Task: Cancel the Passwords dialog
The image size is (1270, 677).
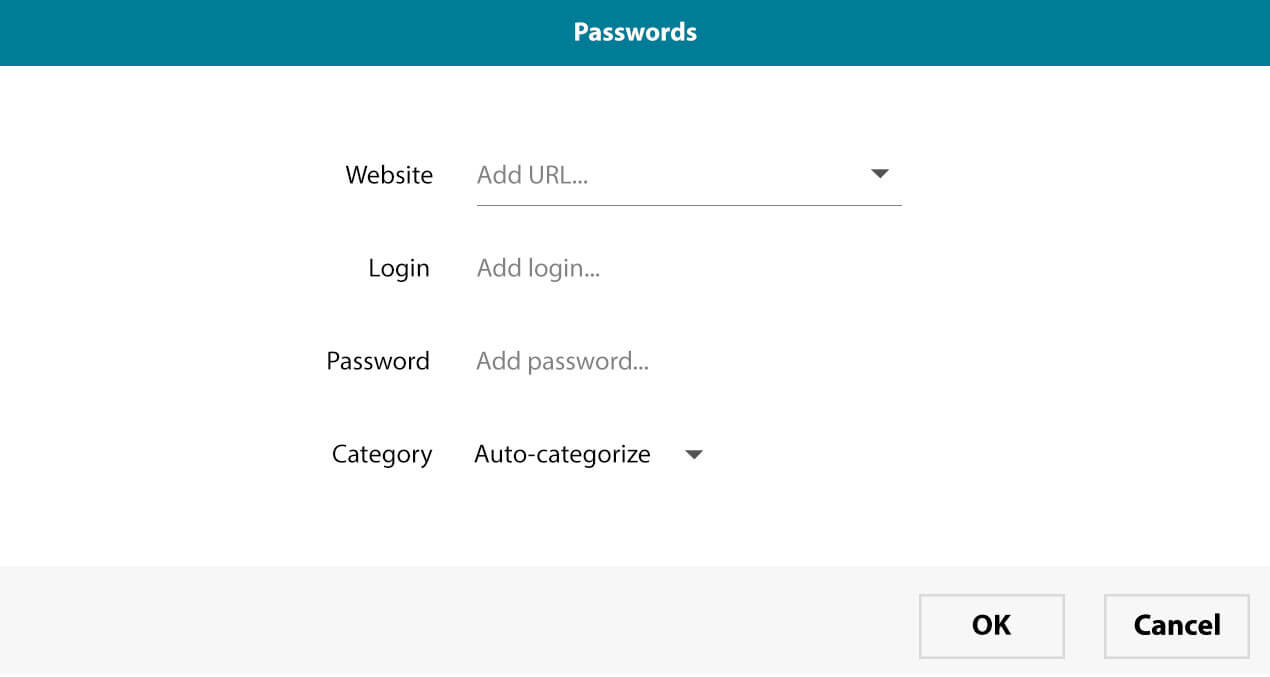Action: click(x=1176, y=626)
